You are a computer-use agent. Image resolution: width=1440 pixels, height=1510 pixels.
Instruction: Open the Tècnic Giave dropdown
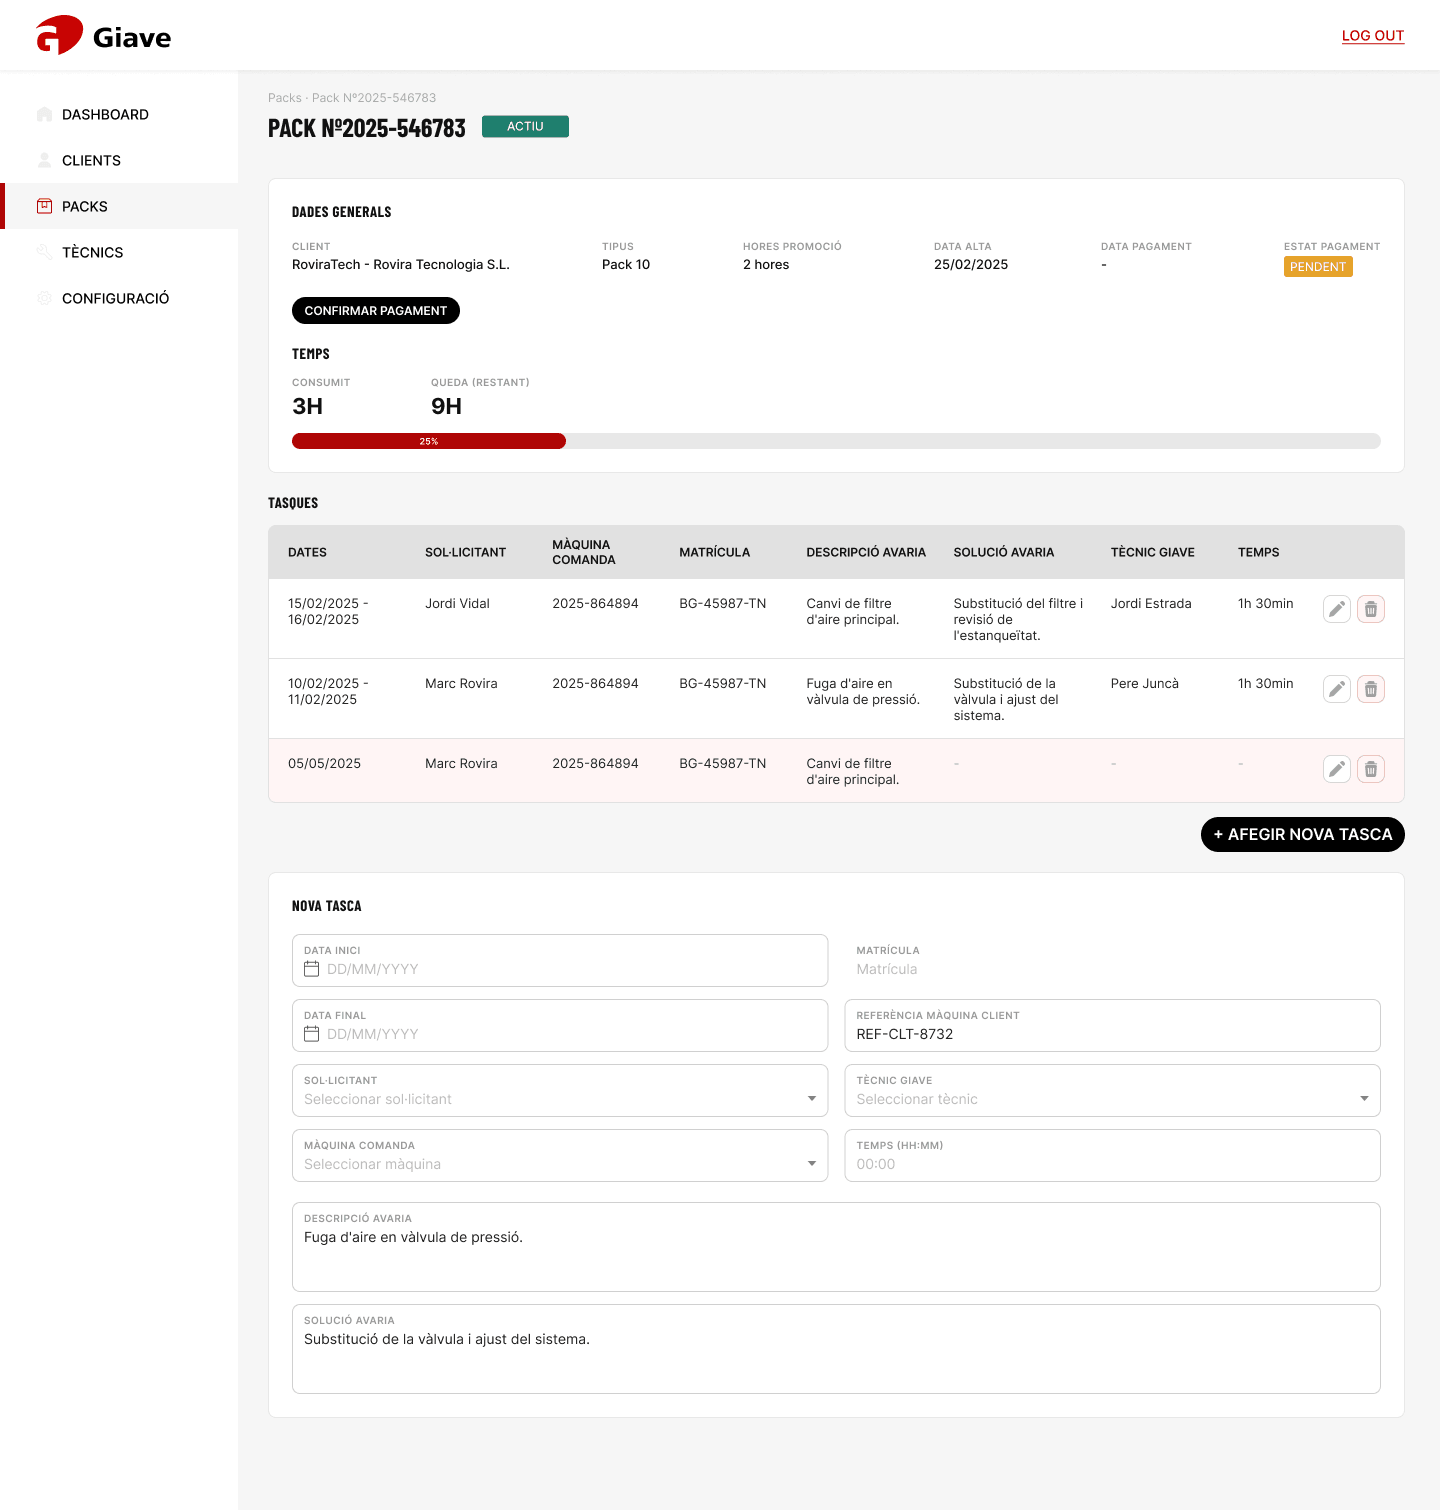click(x=1112, y=1090)
